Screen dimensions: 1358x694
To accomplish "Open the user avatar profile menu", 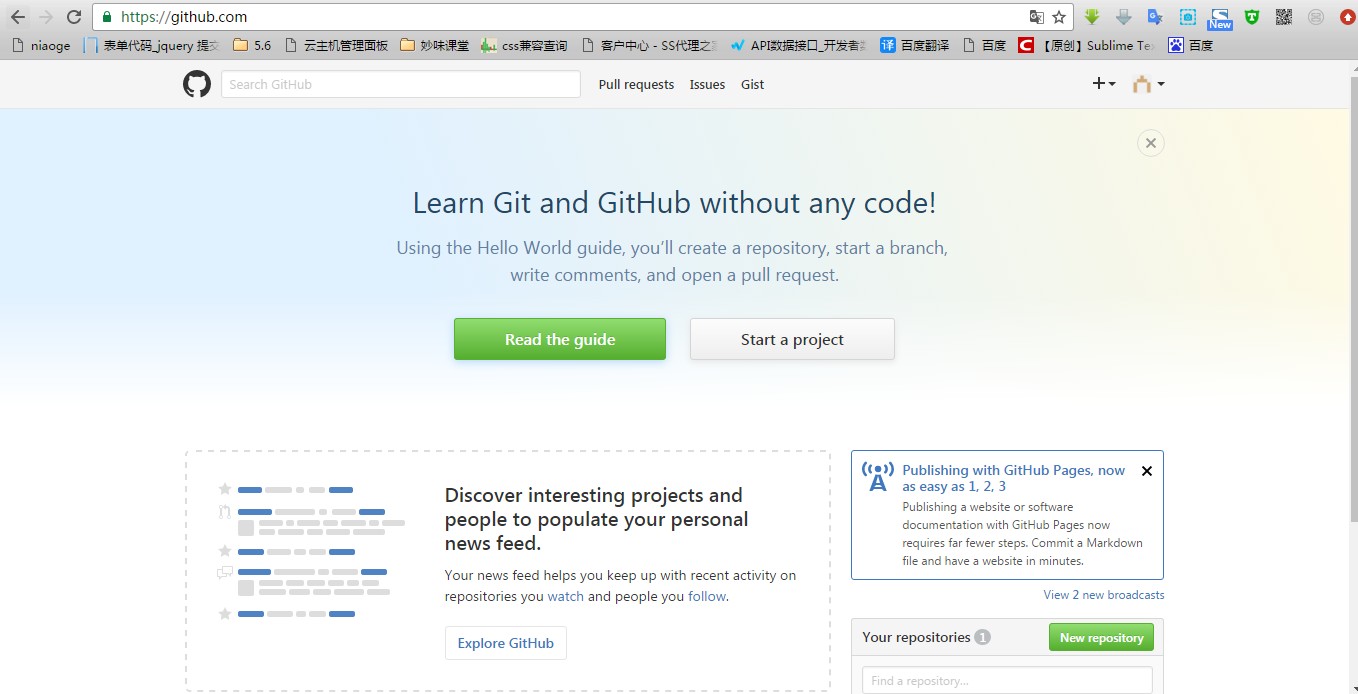I will point(1148,84).
